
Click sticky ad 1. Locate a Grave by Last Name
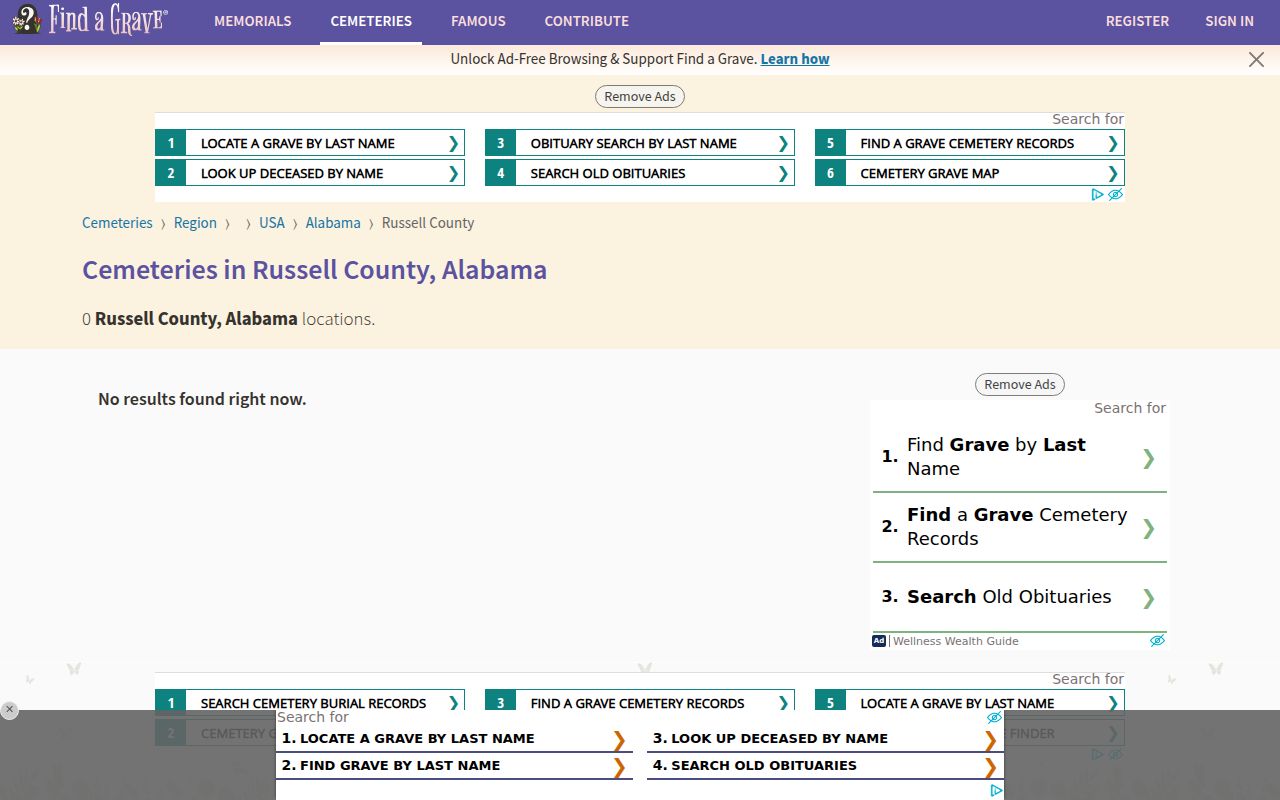tap(455, 739)
